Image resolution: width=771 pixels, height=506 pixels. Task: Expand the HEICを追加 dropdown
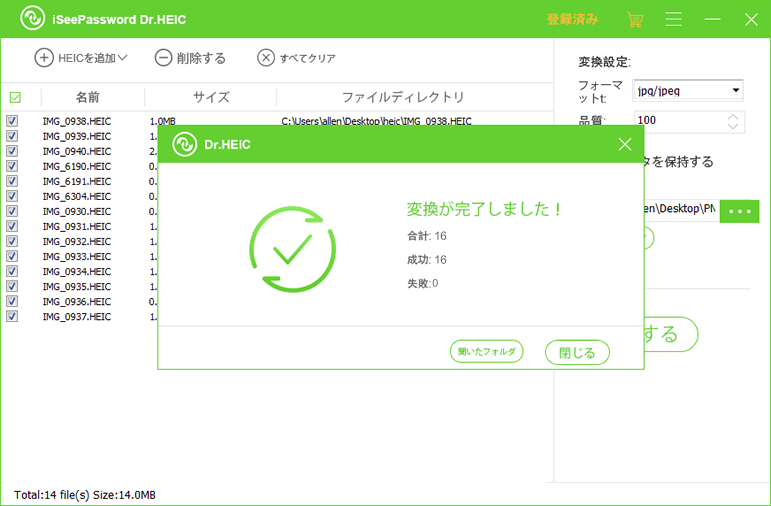tap(122, 58)
